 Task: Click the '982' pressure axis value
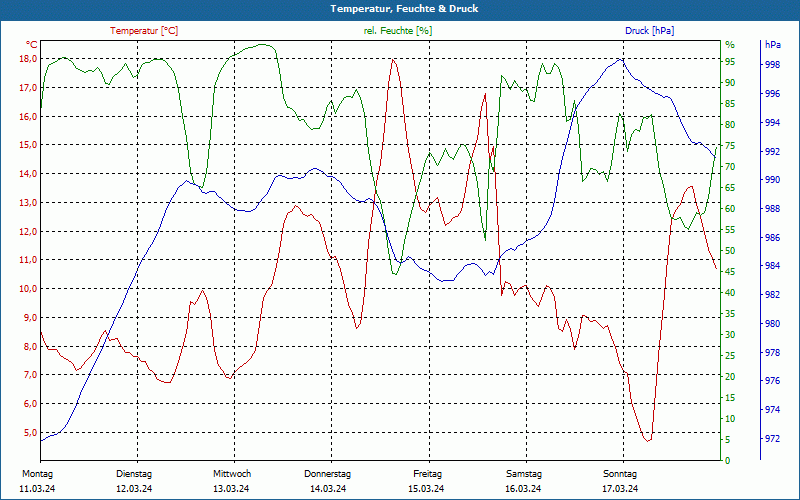click(772, 295)
